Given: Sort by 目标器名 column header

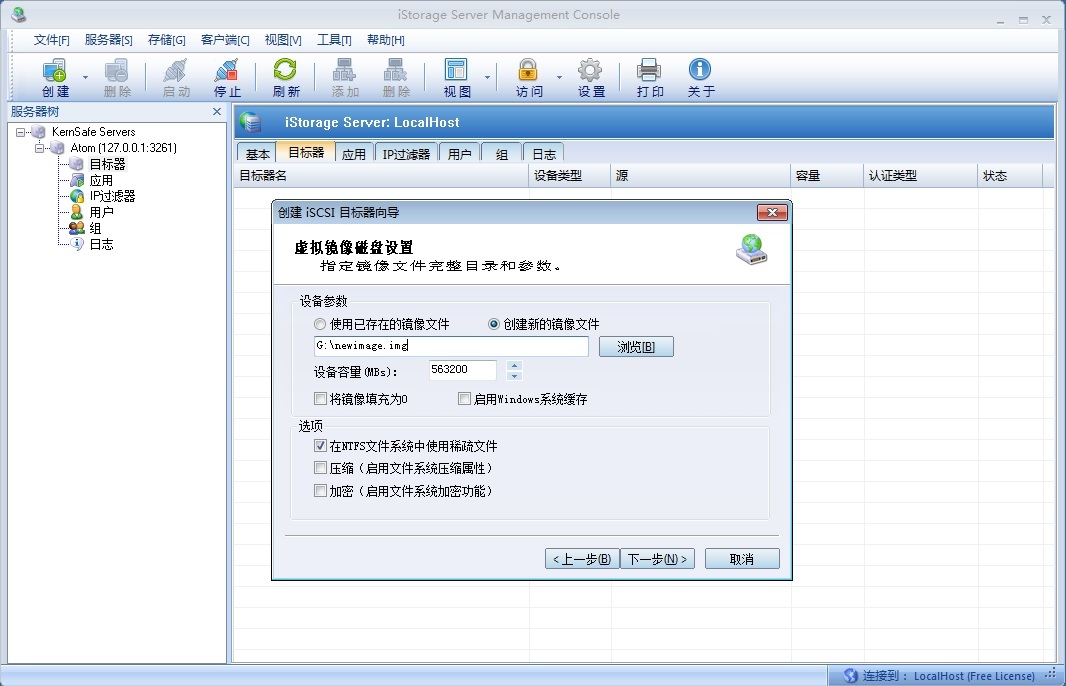Looking at the screenshot, I should point(381,175).
